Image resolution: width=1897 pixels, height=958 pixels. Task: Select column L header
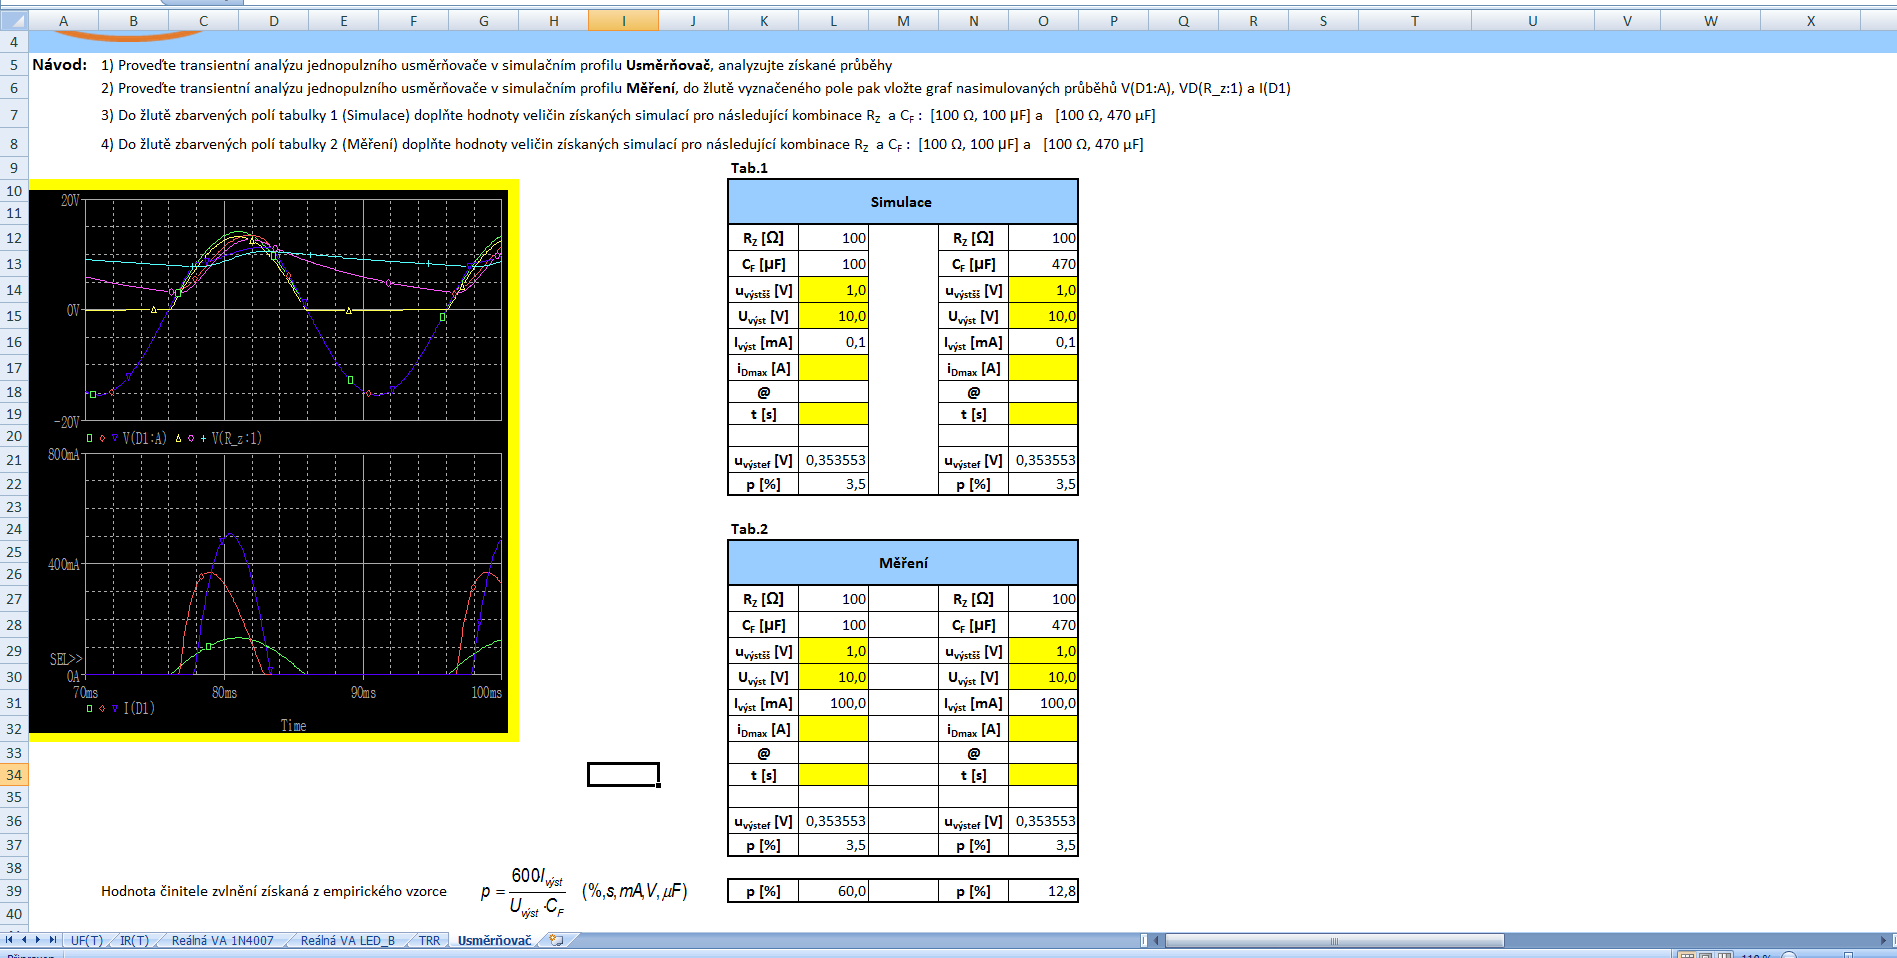coord(833,21)
